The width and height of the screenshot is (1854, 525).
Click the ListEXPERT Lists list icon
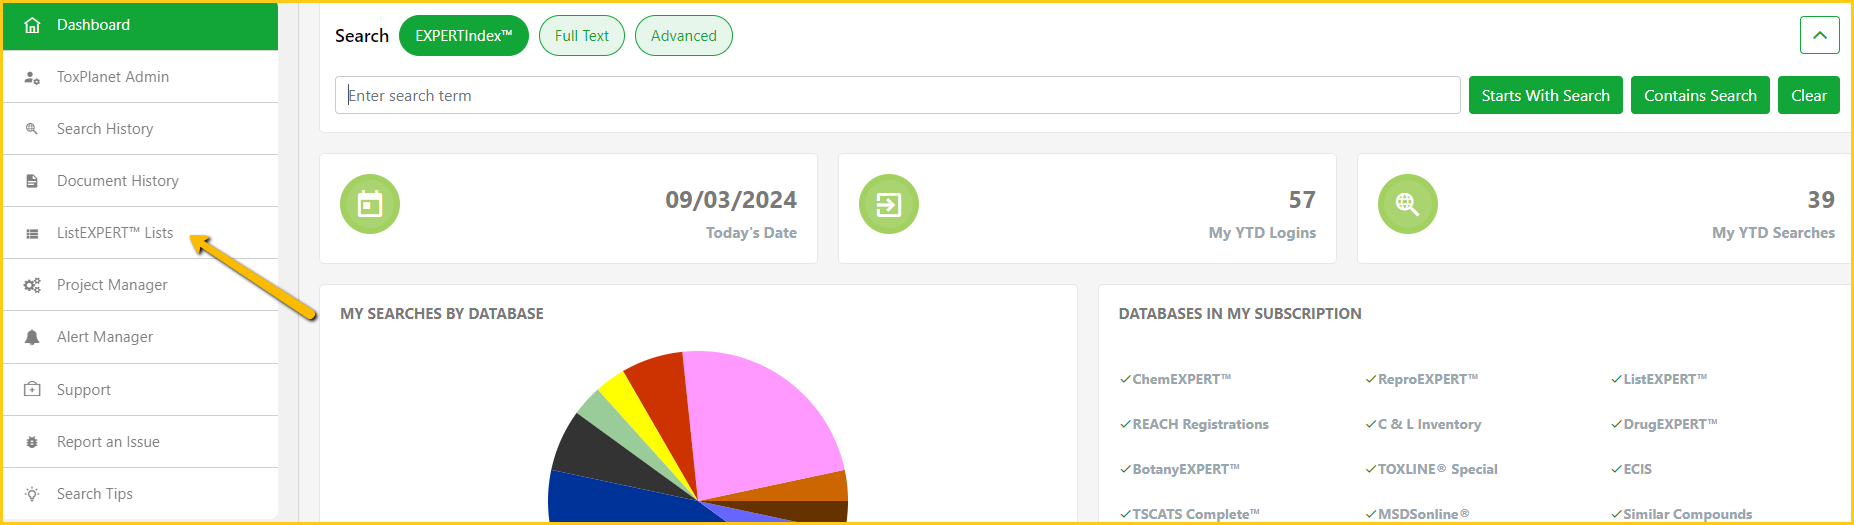(x=32, y=233)
